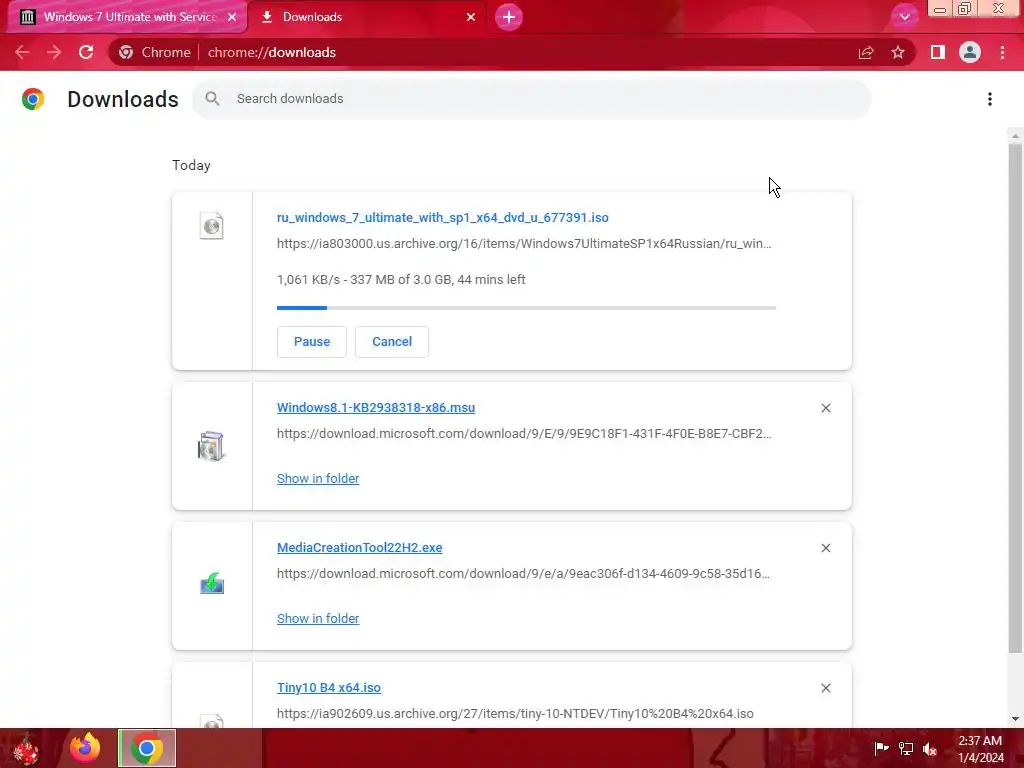
Task: Cancel the Windows 7 ISO download
Action: coord(392,342)
